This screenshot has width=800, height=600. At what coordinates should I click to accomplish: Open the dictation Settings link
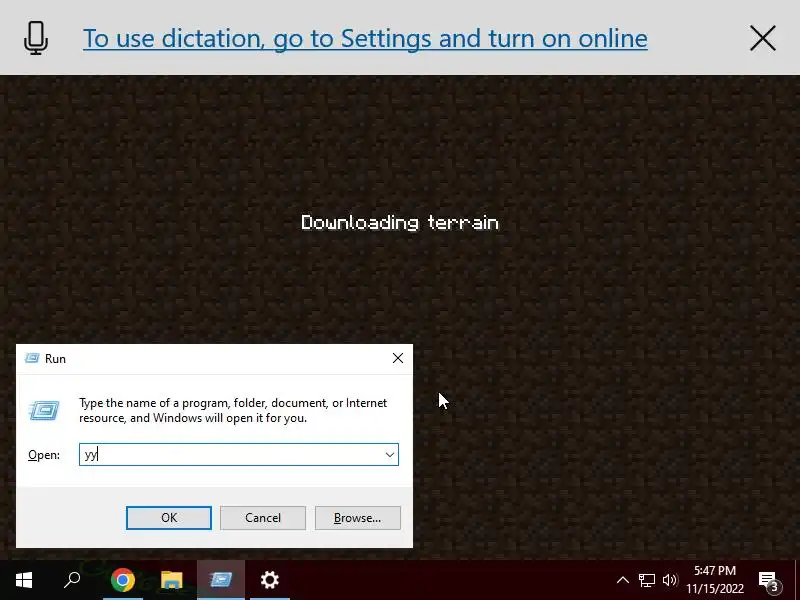pyautogui.click(x=365, y=38)
